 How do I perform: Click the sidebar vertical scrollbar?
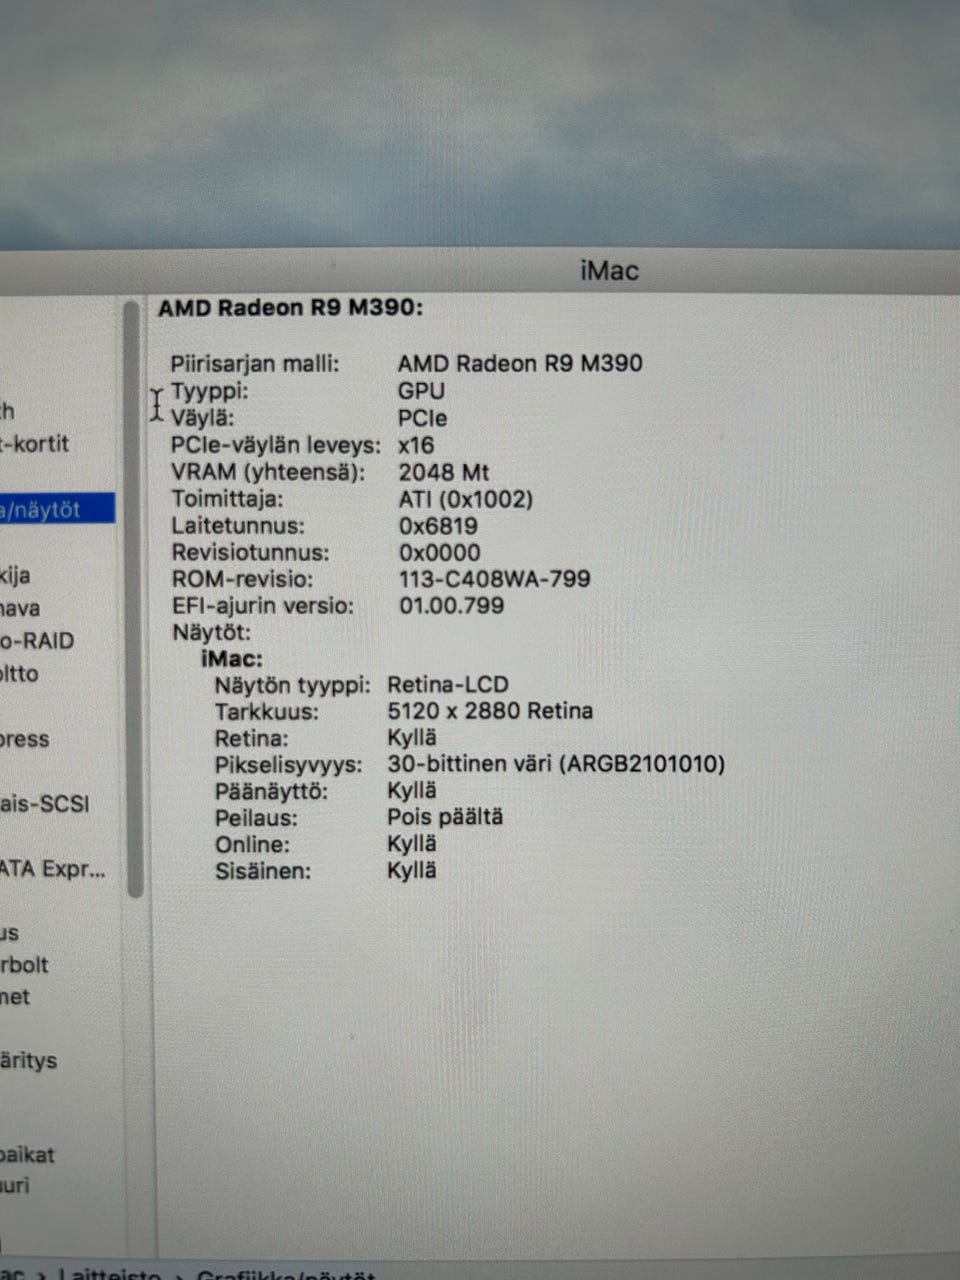coord(133,600)
